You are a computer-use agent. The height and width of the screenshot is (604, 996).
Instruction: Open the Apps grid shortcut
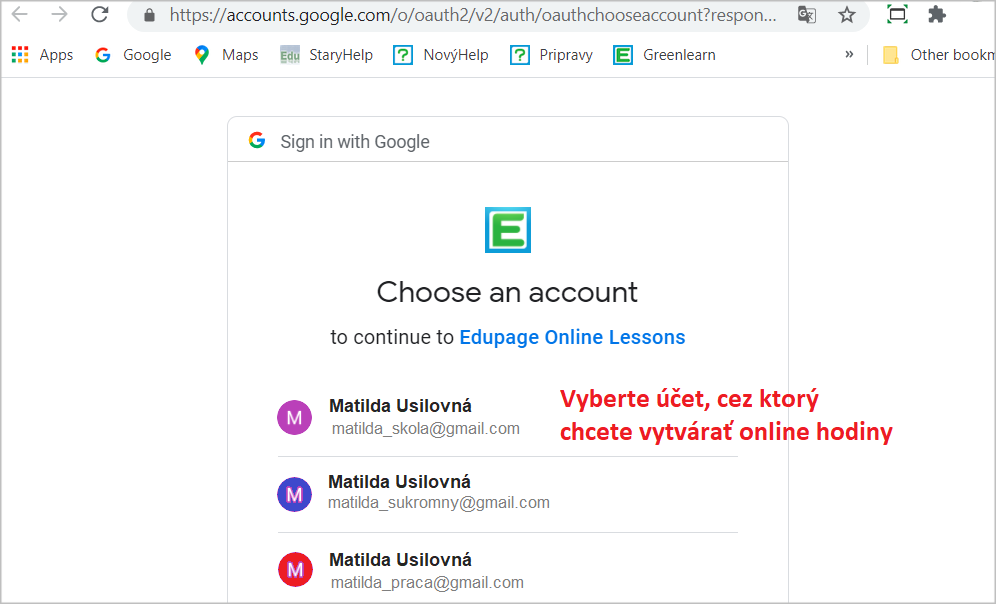[x=43, y=55]
